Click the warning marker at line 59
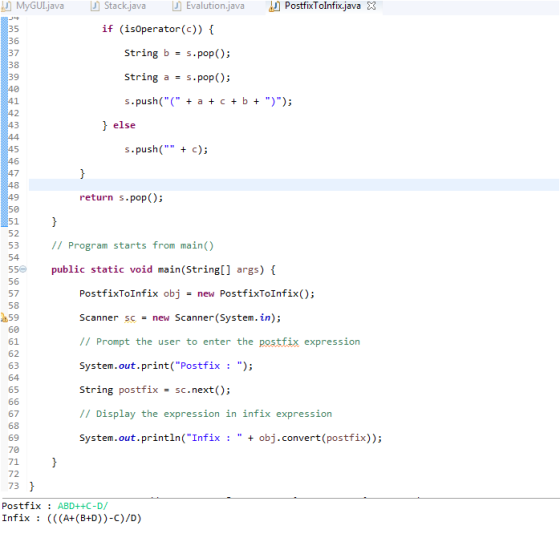560x558 pixels. [x=4, y=317]
